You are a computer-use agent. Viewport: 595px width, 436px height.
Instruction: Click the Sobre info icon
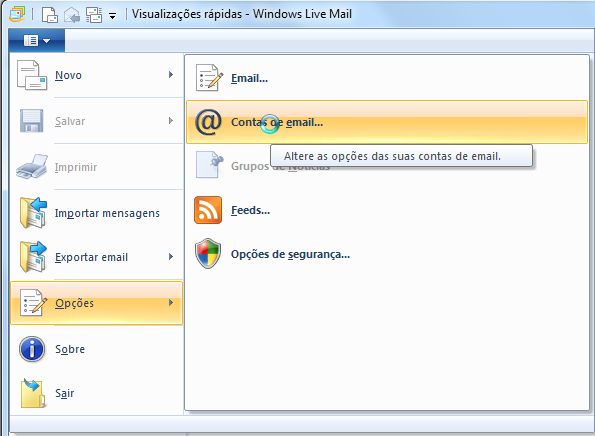tap(32, 349)
